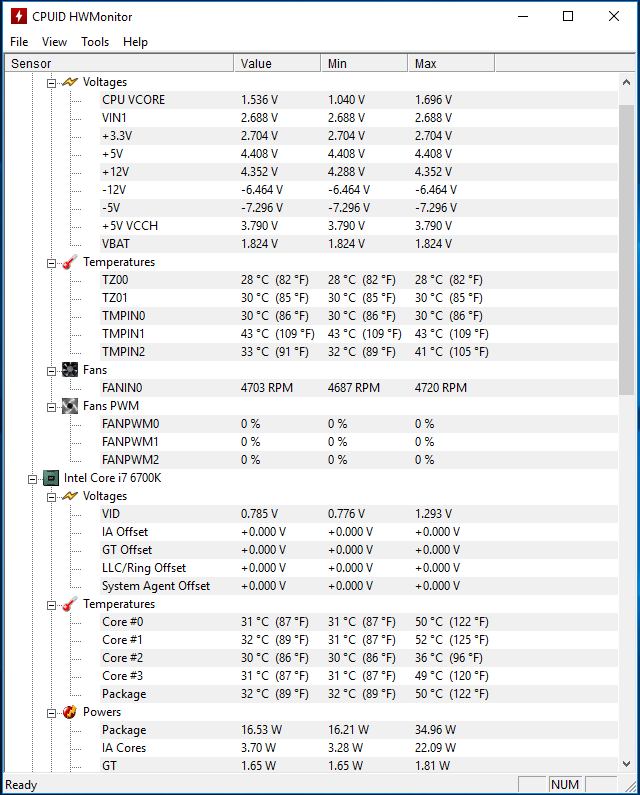This screenshot has width=640, height=795.
Task: Minimize the HWMonitor window
Action: click(523, 16)
